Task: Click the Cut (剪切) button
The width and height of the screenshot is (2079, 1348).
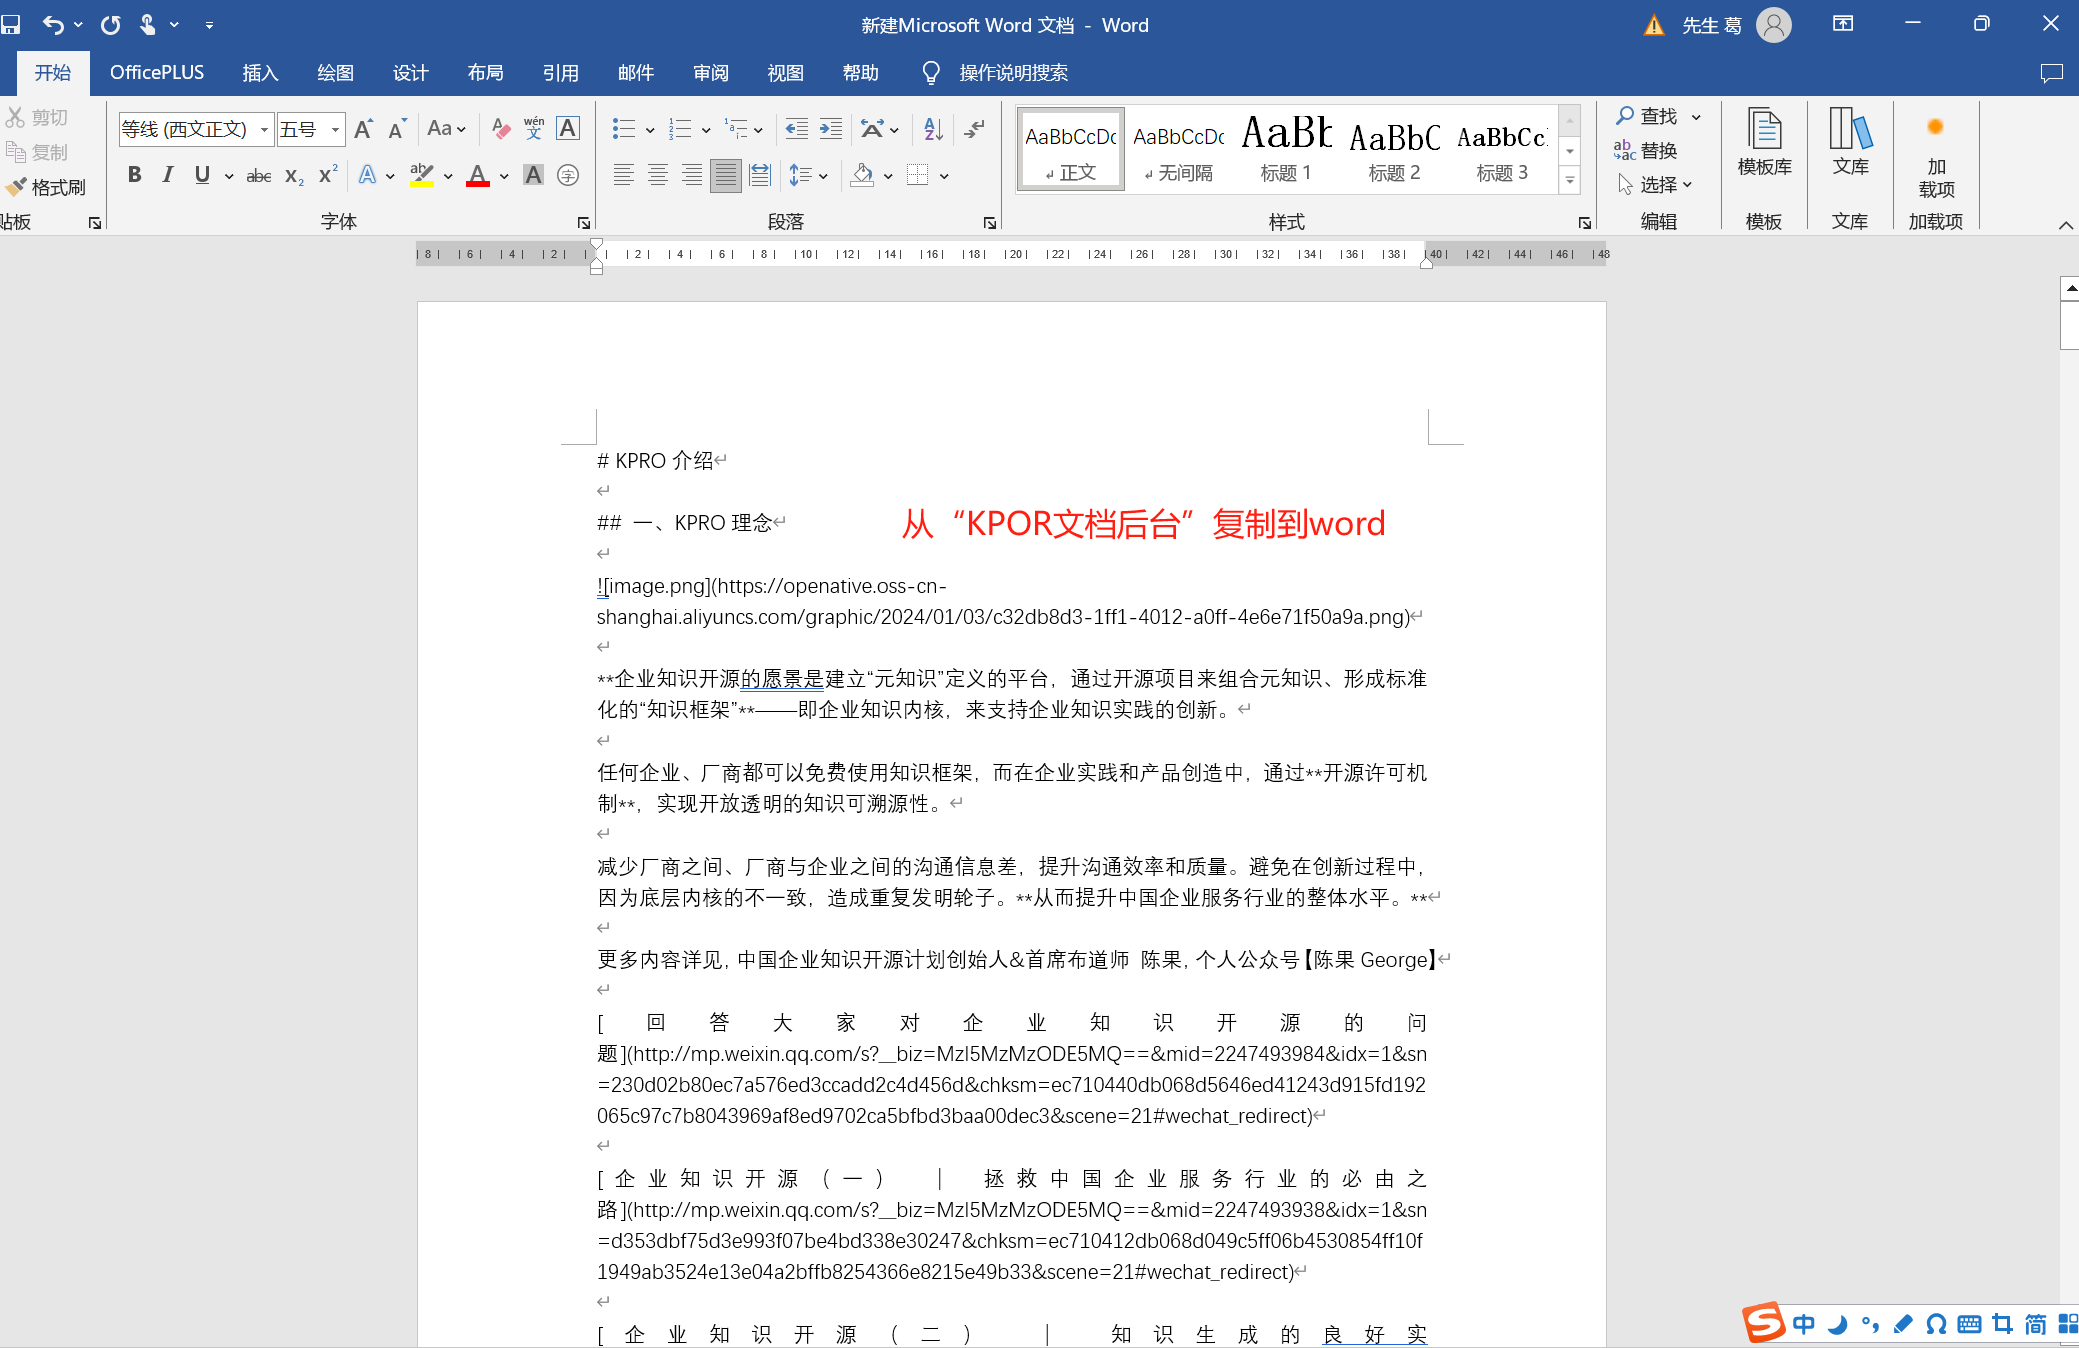Action: point(37,118)
